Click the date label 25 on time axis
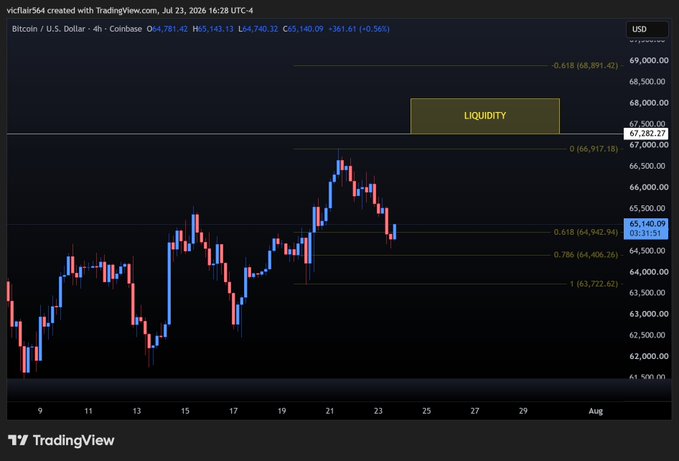The image size is (679, 461). pyautogui.click(x=427, y=411)
